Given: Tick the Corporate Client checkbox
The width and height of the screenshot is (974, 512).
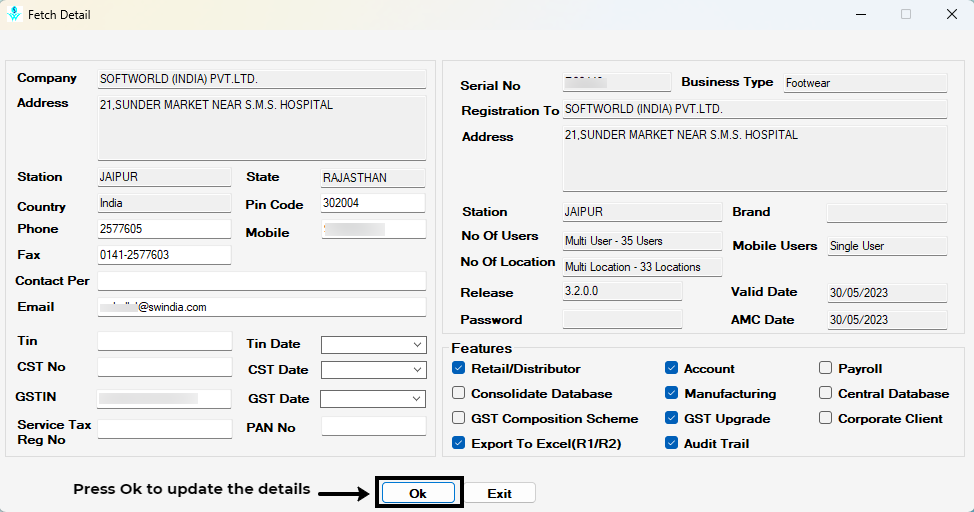Looking at the screenshot, I should tap(825, 419).
